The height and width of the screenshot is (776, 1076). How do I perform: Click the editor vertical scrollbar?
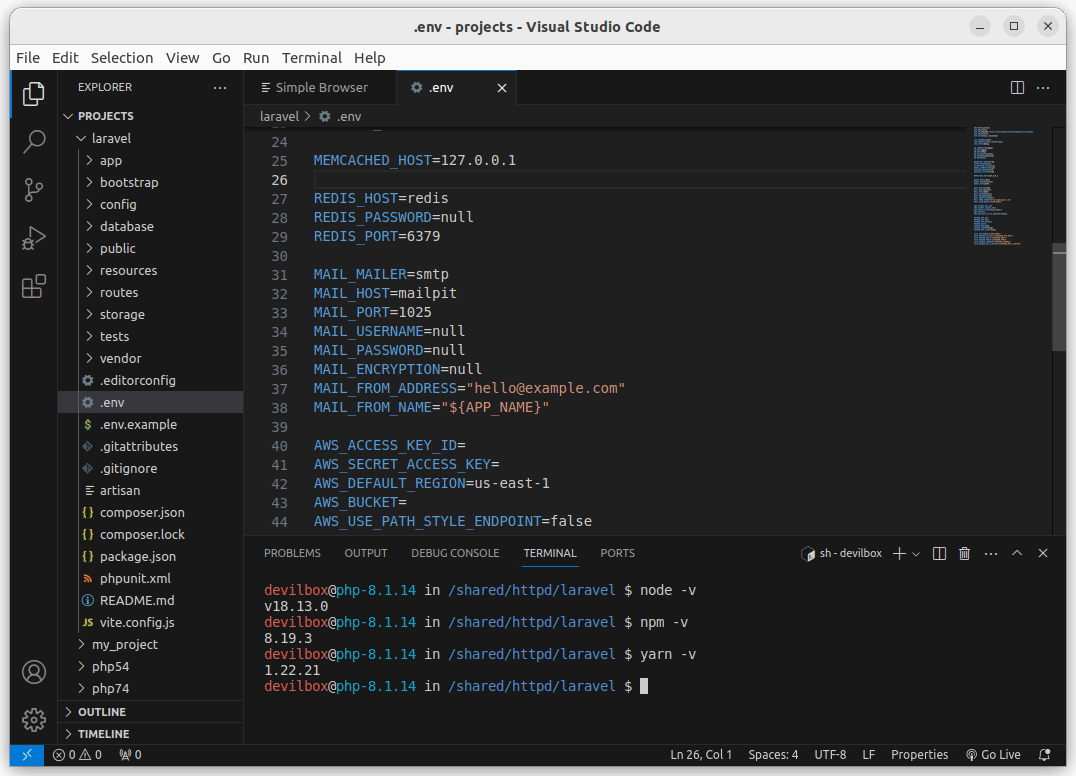(x=1058, y=295)
